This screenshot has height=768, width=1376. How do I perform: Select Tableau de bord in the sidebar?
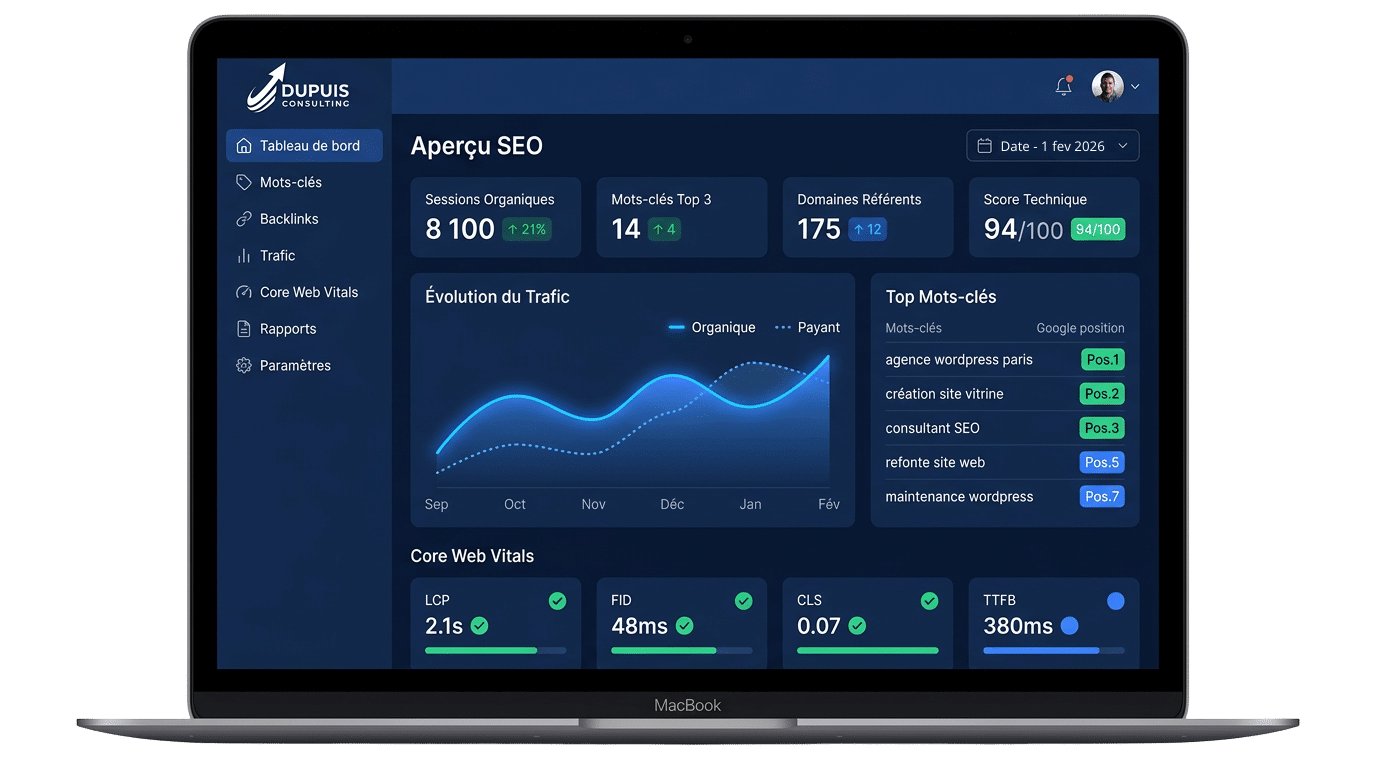(x=304, y=145)
